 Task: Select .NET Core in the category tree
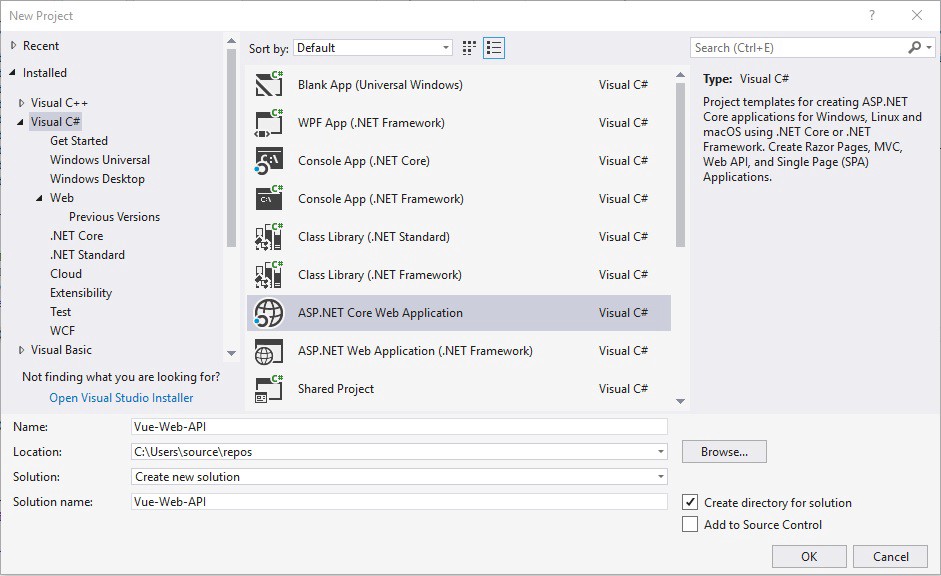(x=76, y=236)
